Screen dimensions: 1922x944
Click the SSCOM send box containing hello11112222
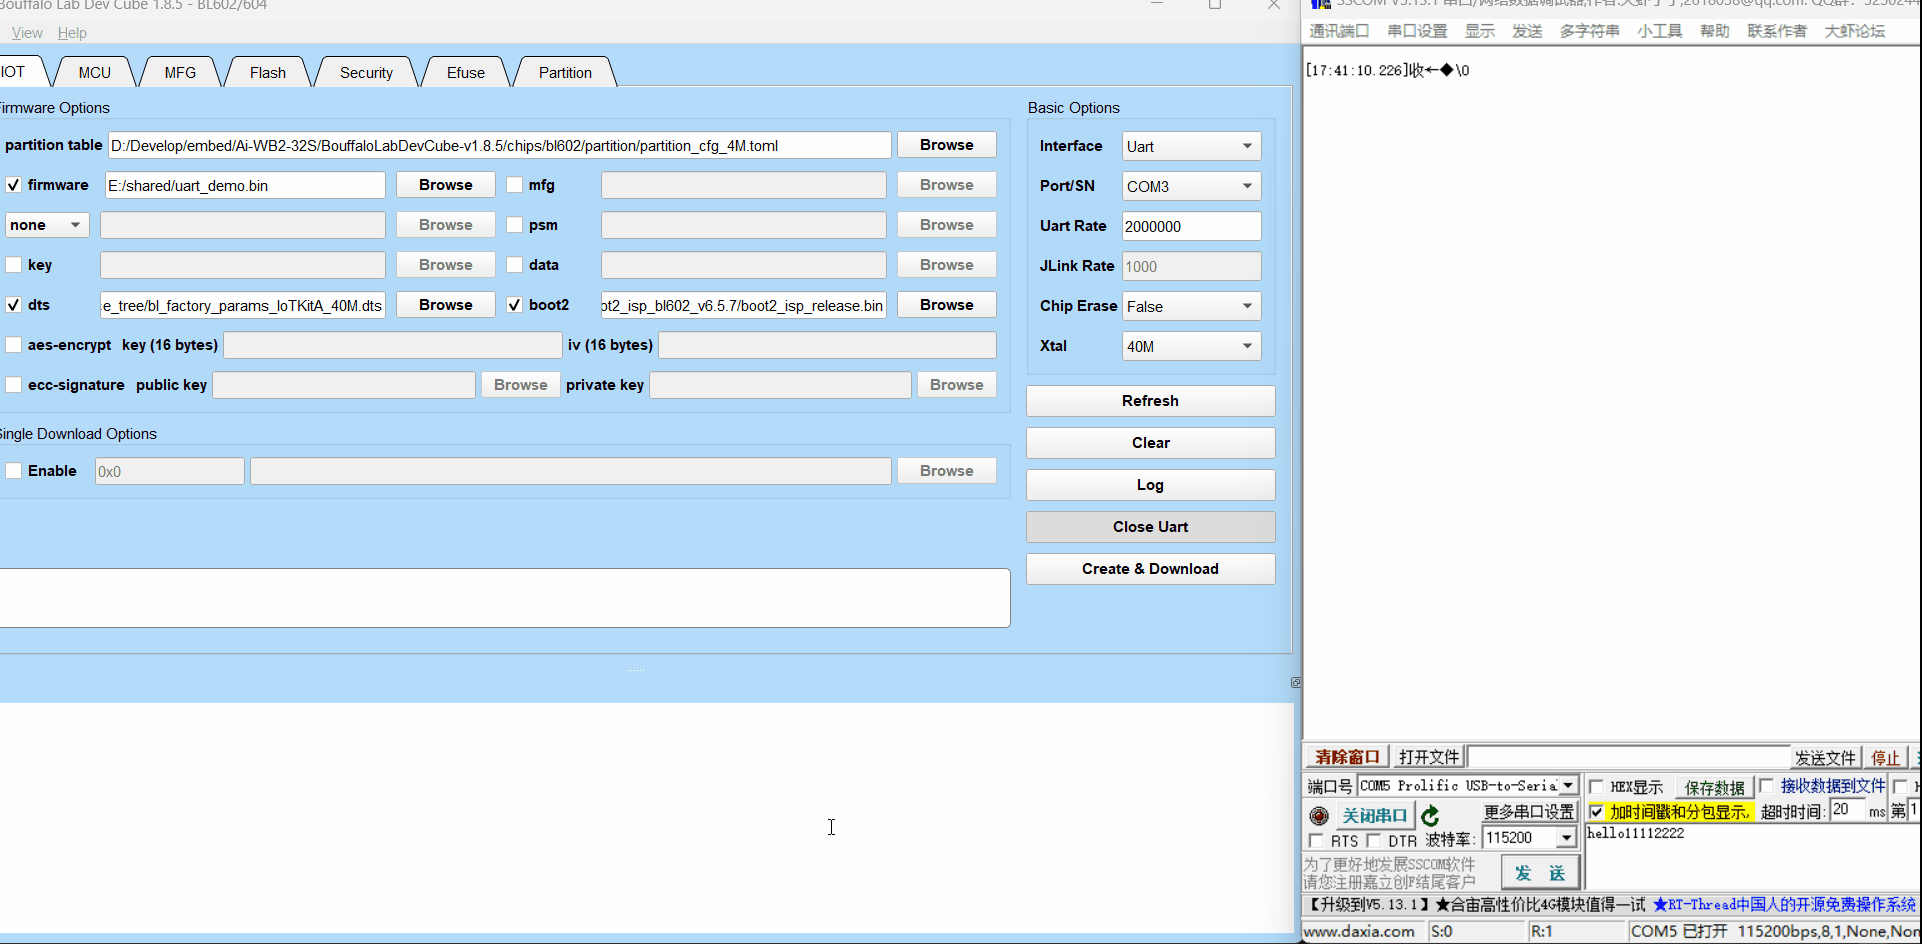point(1751,856)
